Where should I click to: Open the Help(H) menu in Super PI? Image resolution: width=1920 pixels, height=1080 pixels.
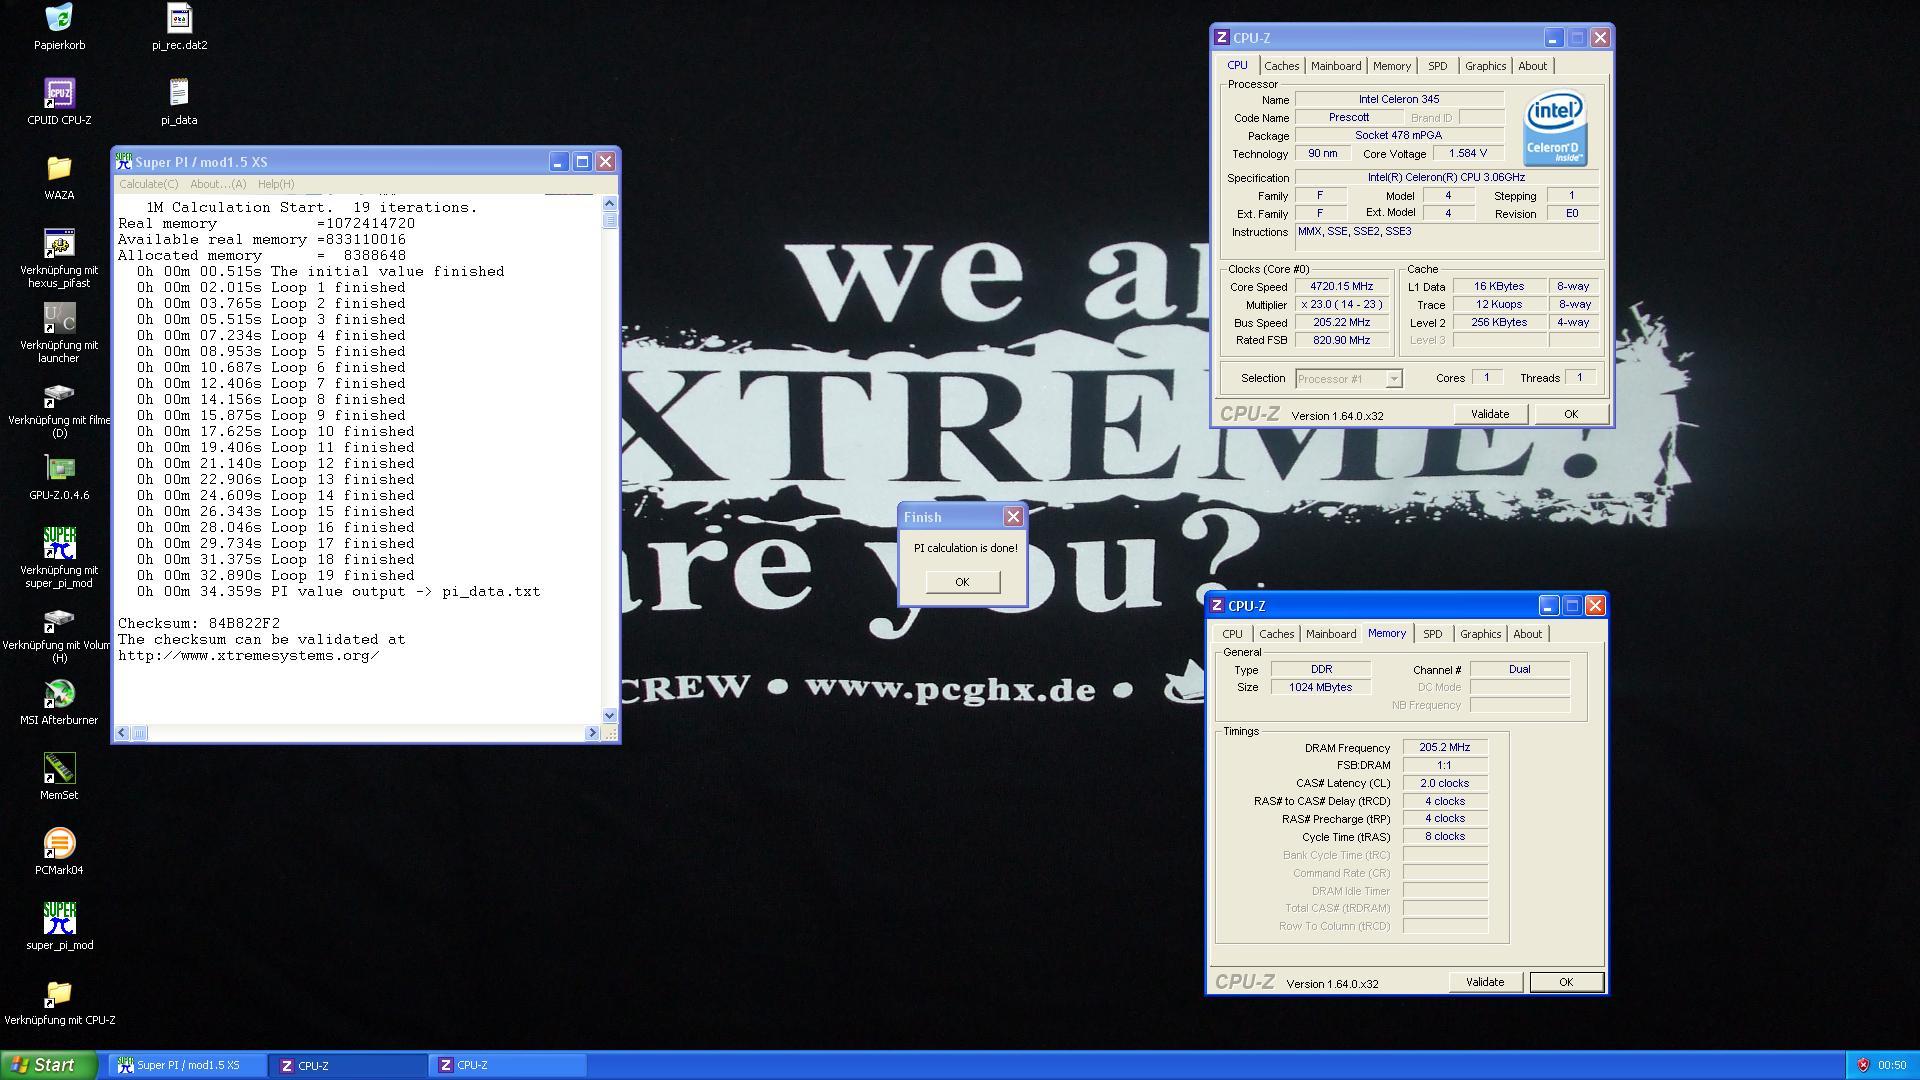point(276,184)
